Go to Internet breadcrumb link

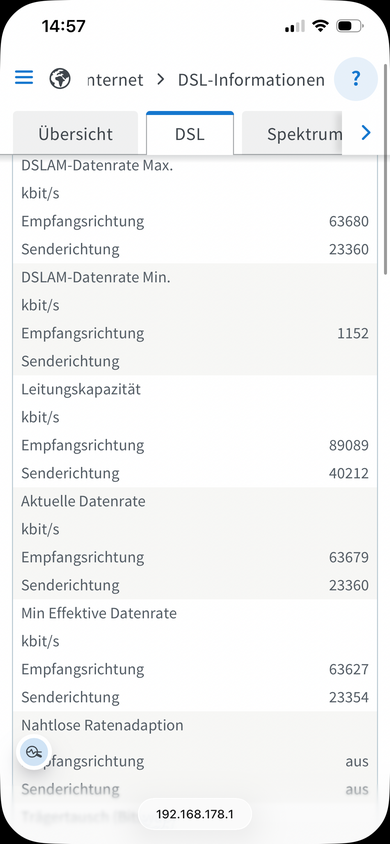115,80
